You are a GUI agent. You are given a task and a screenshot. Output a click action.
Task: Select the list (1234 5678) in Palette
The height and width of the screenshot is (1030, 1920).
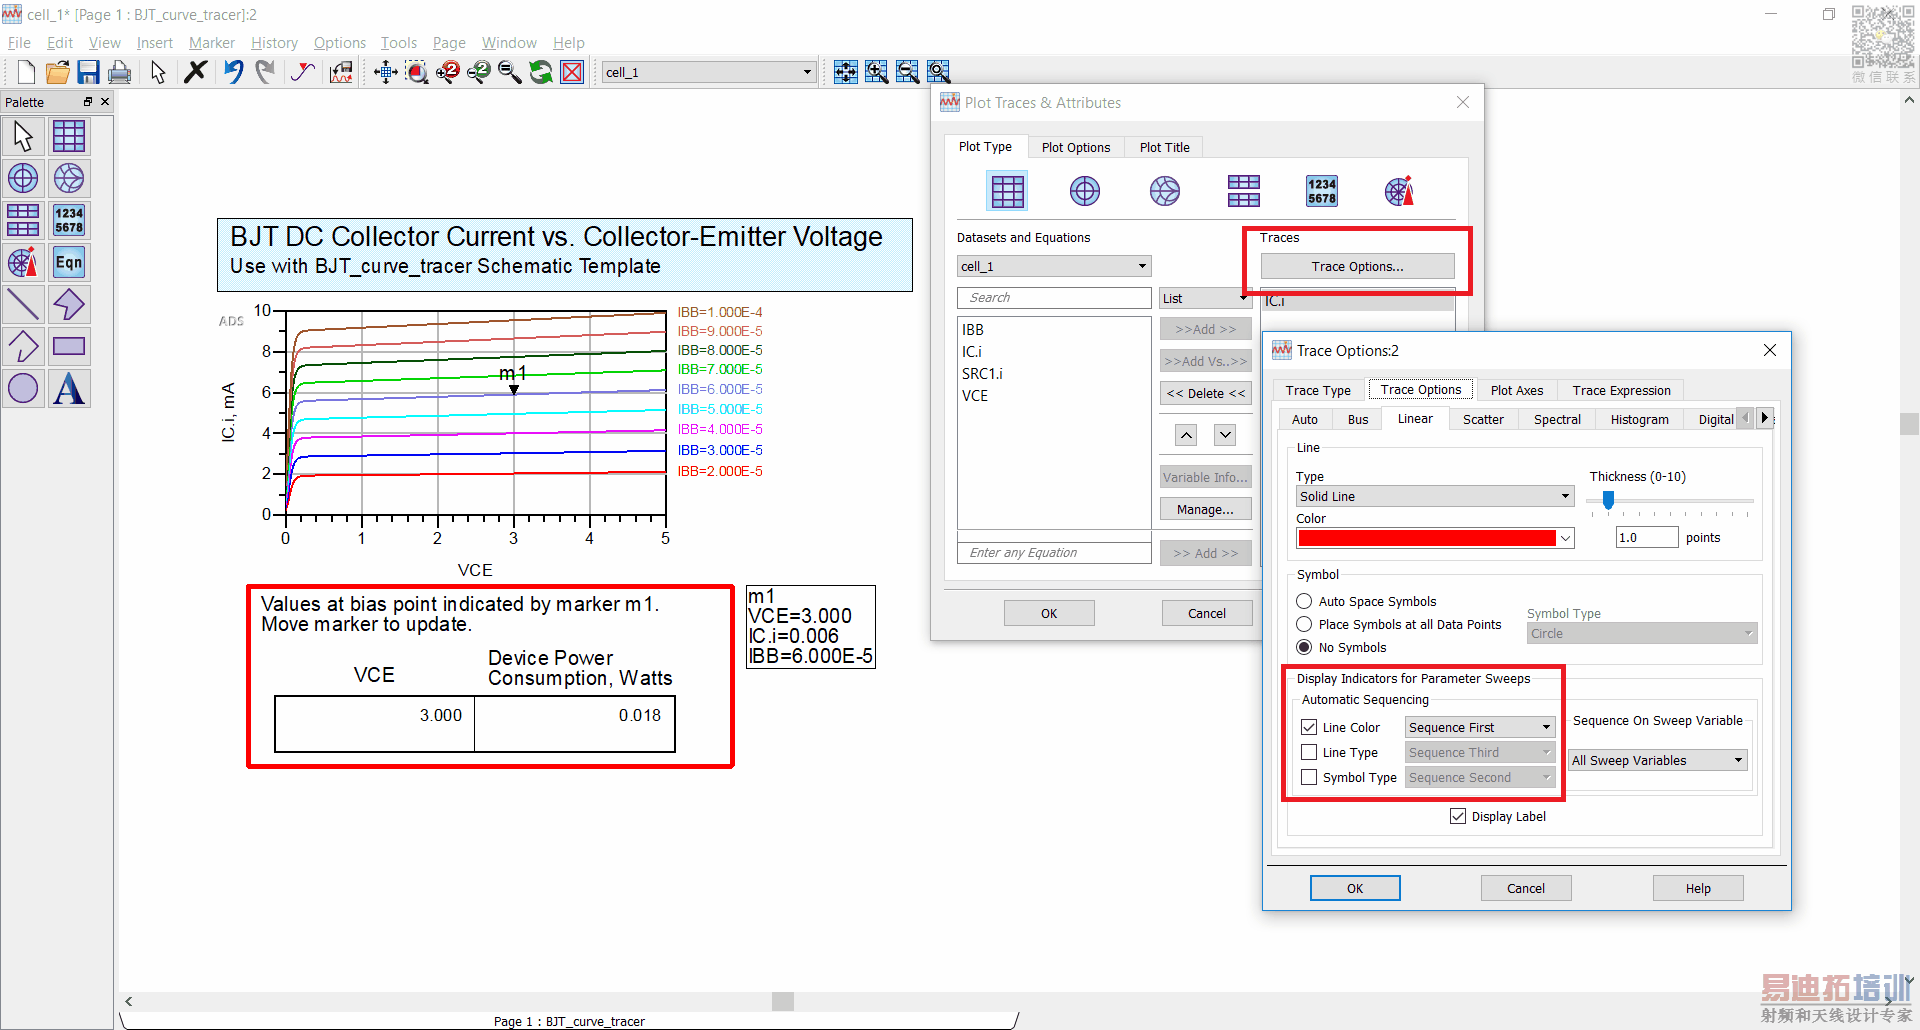click(69, 220)
